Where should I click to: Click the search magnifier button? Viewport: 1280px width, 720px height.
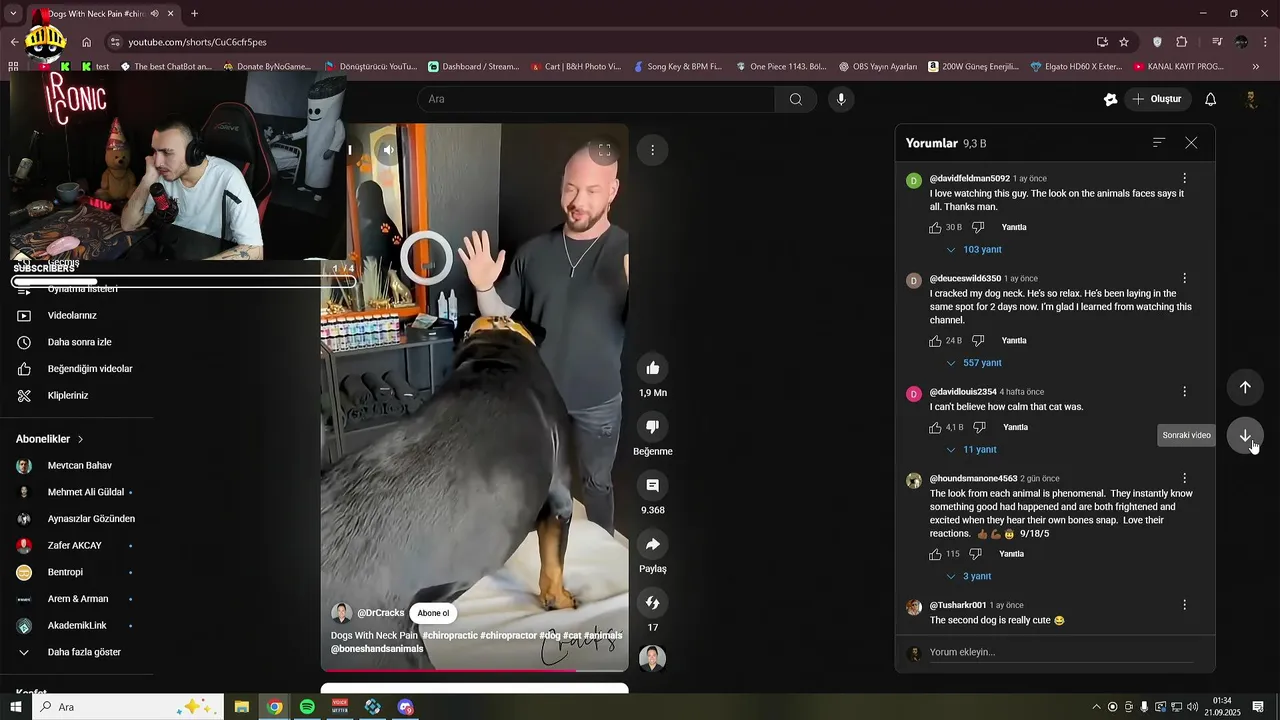point(796,99)
